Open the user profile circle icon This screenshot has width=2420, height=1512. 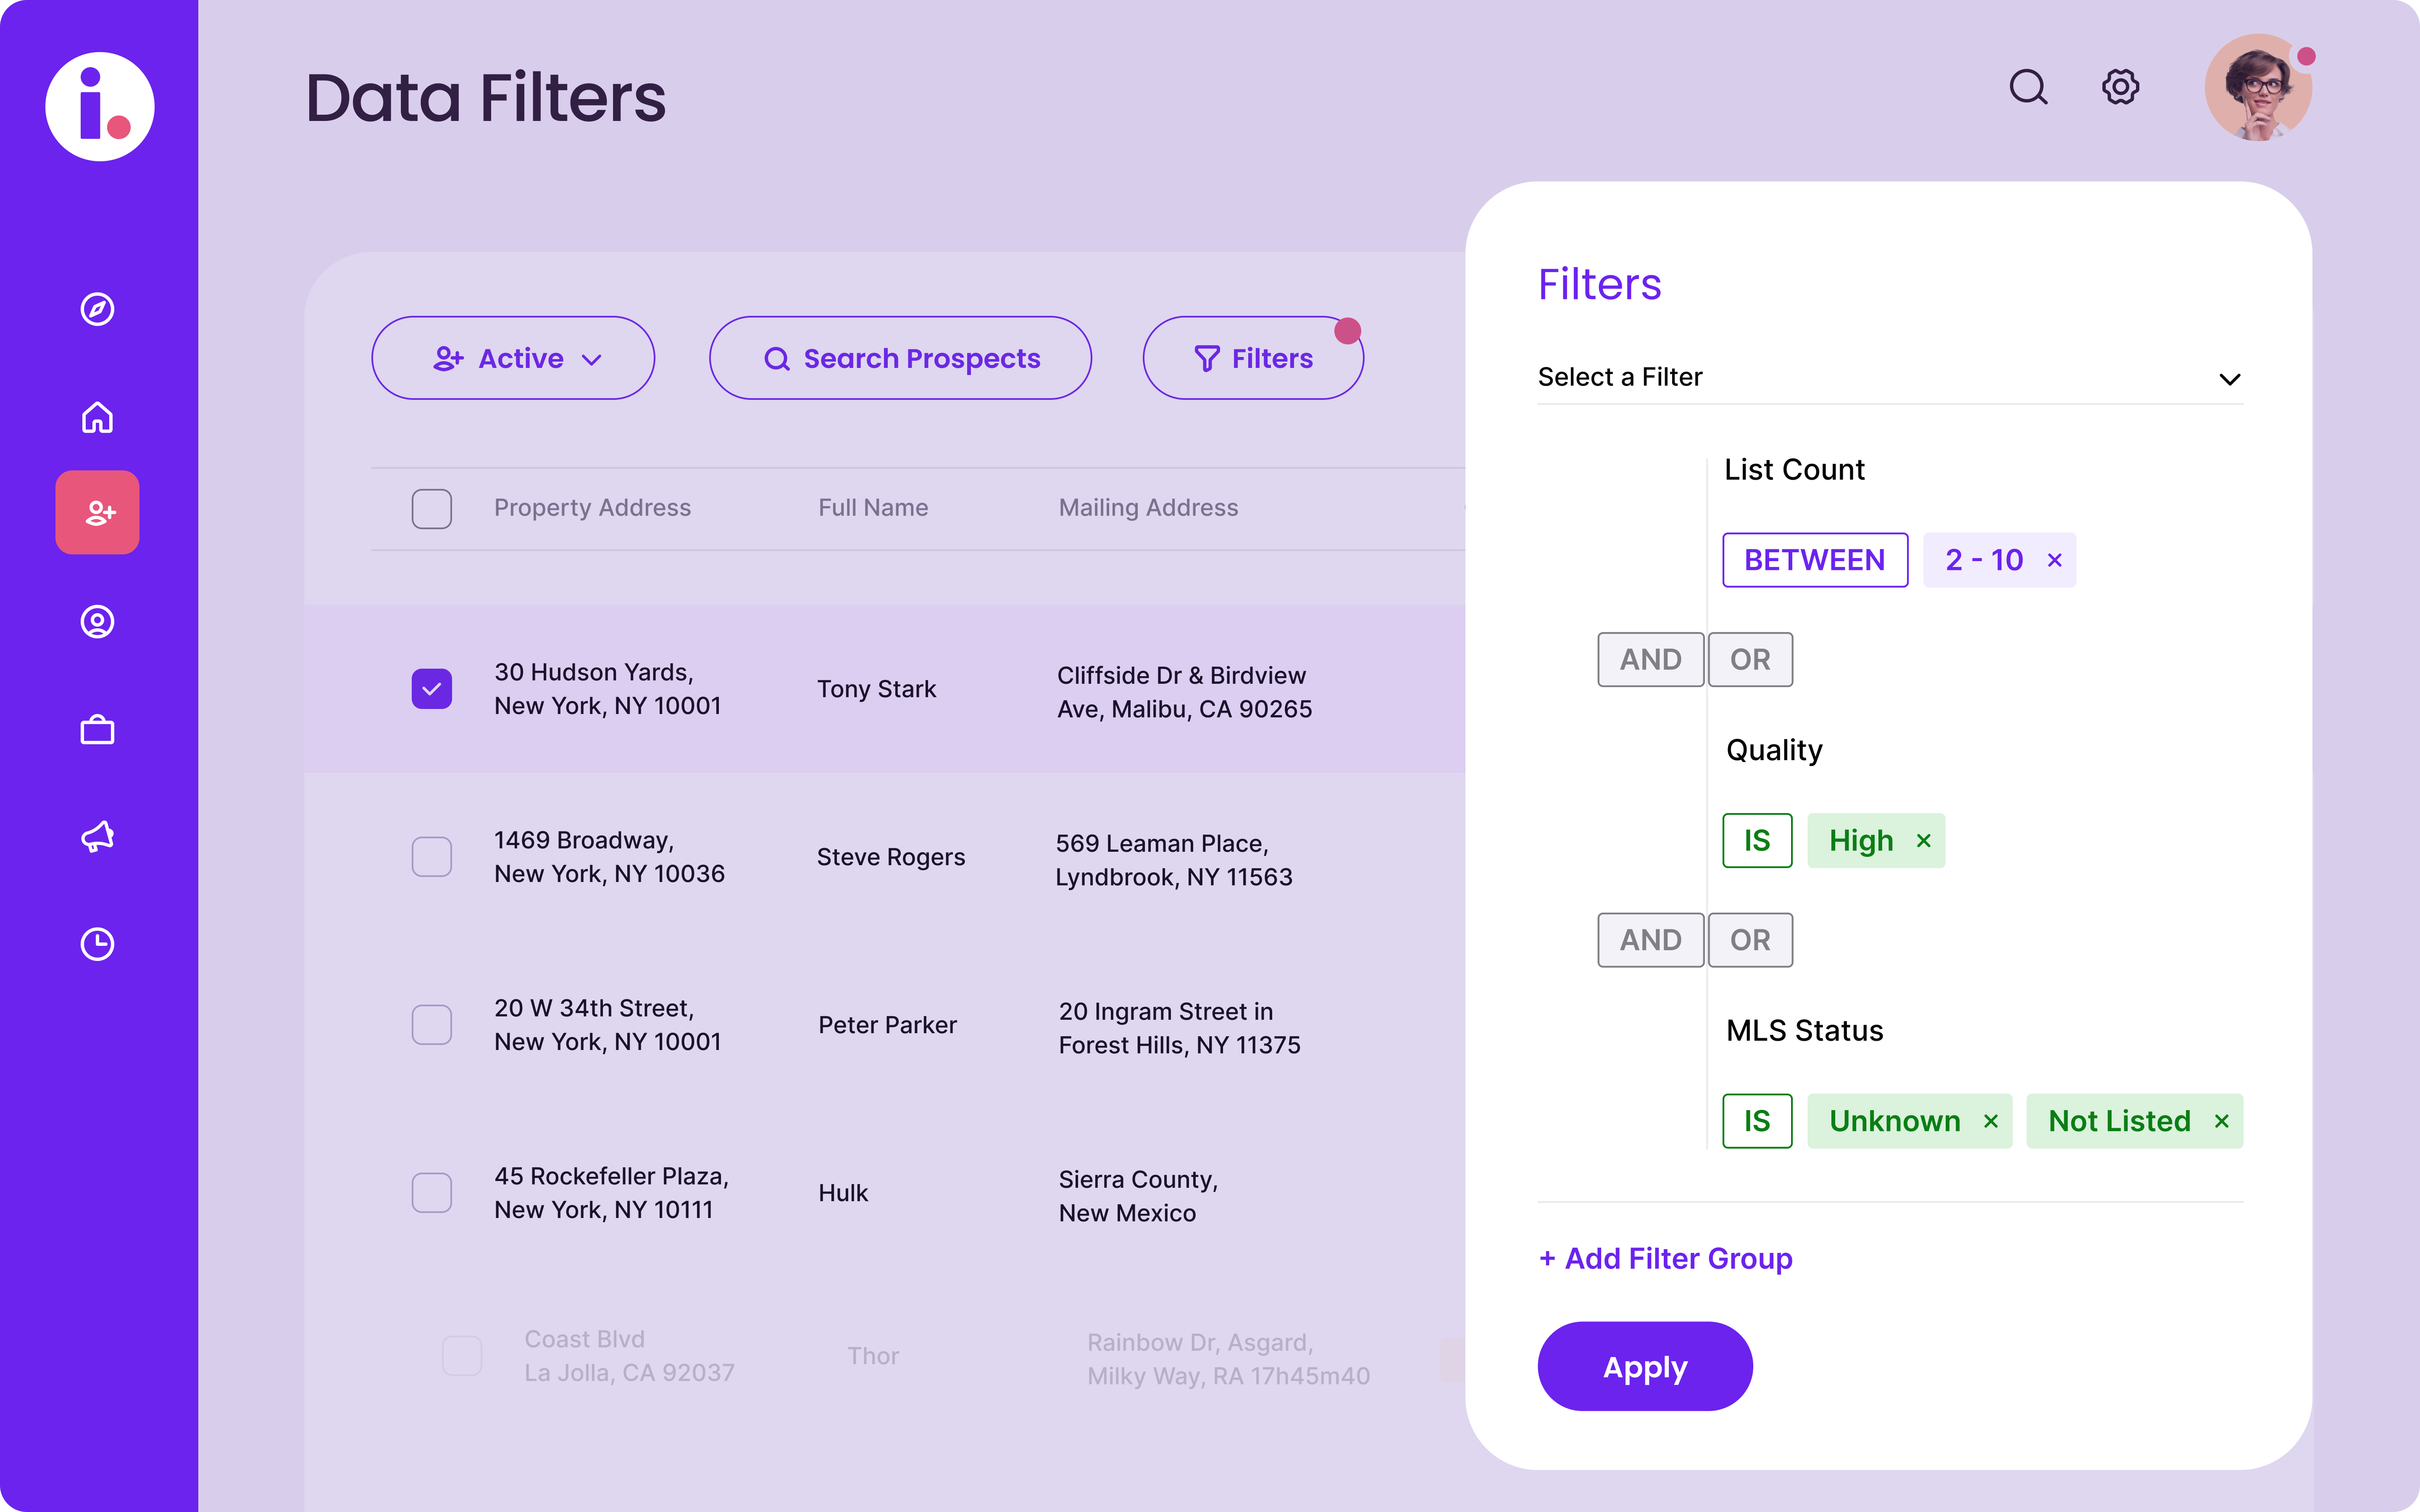97,622
